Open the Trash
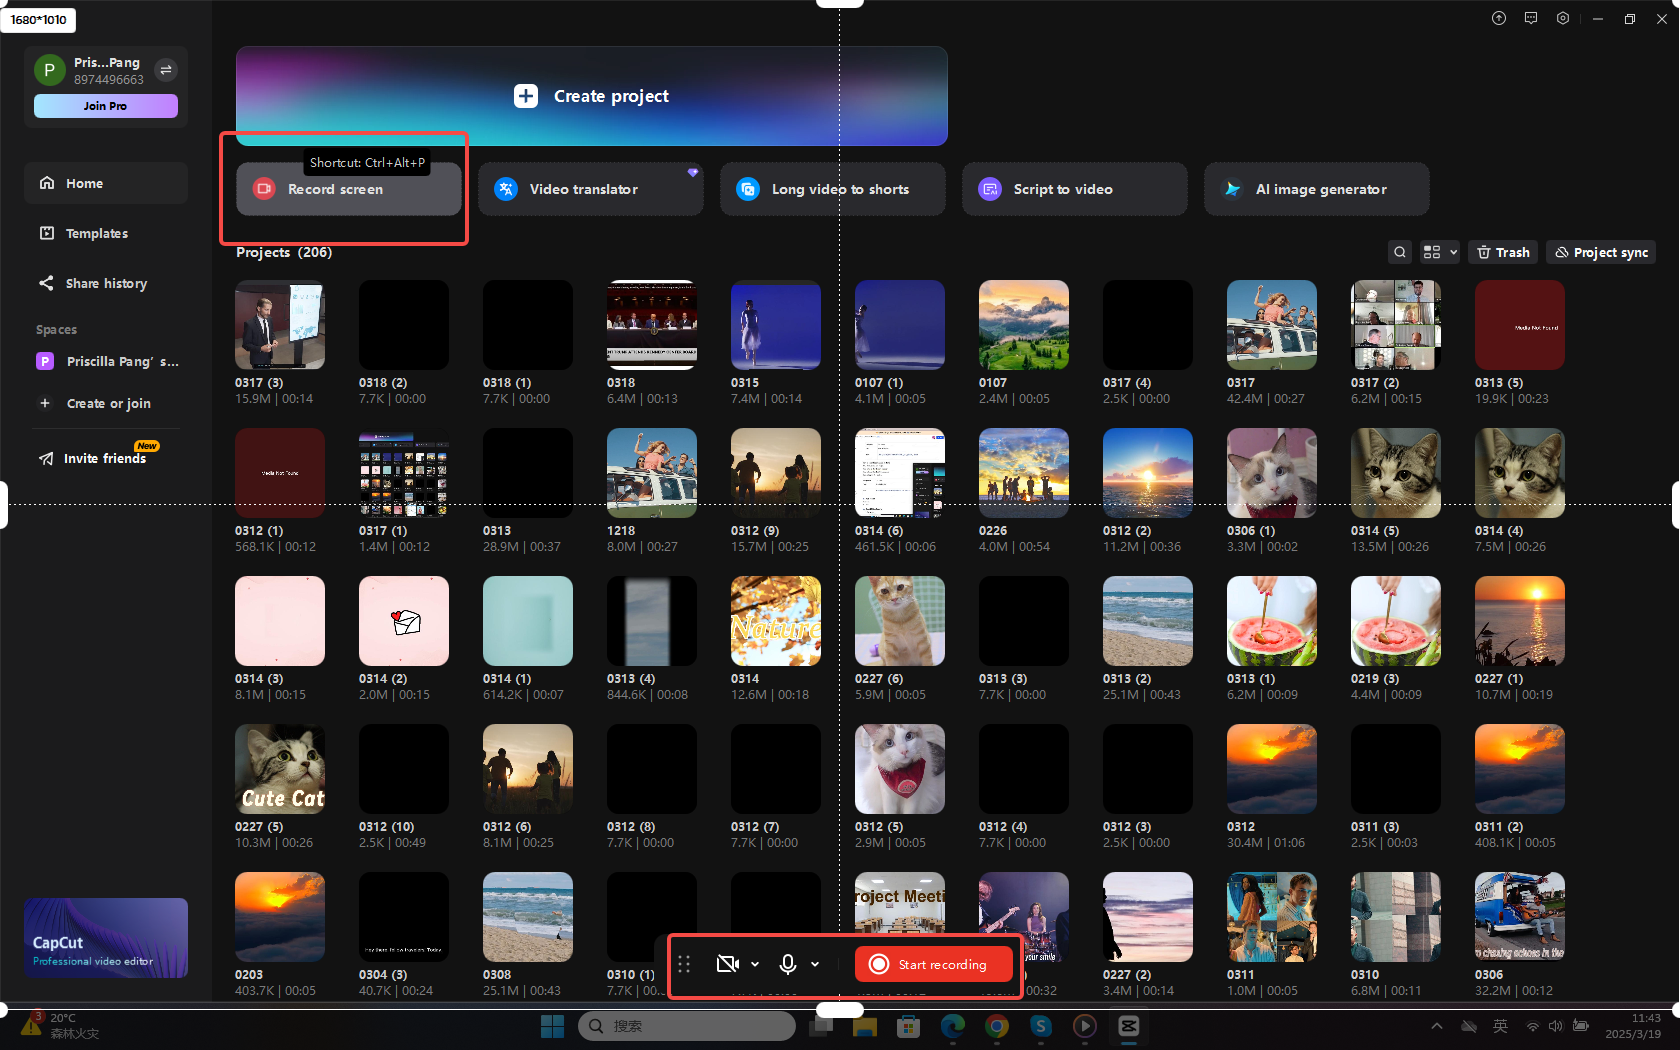This screenshot has height=1050, width=1680. pyautogui.click(x=1504, y=252)
